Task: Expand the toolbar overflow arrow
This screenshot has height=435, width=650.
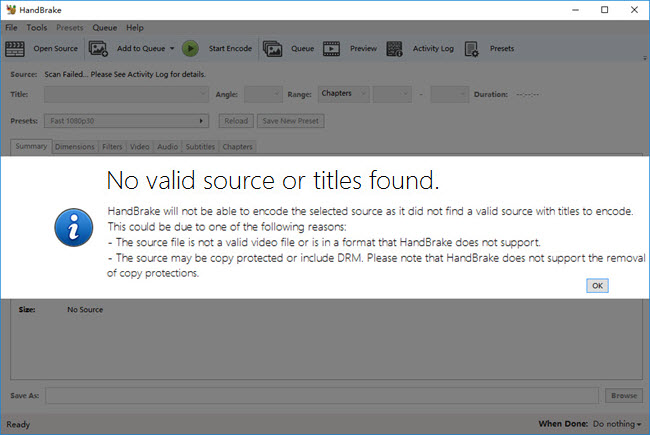Action: 645,58
